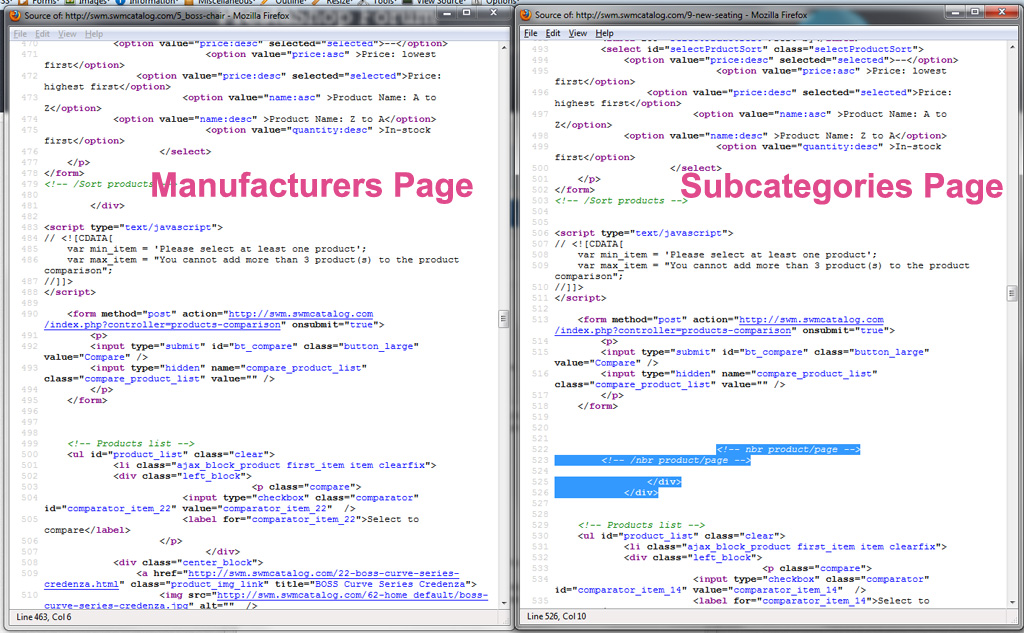Click the 'Line 526, Col 10' status bar text
Image resolution: width=1024 pixels, height=633 pixels.
click(x=556, y=616)
